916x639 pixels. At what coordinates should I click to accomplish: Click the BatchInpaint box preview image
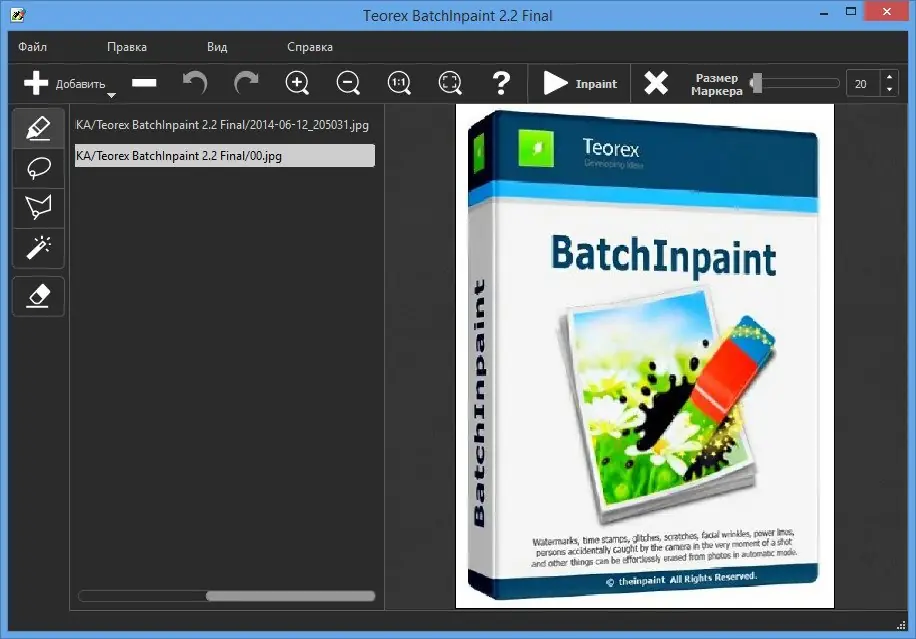click(x=644, y=356)
